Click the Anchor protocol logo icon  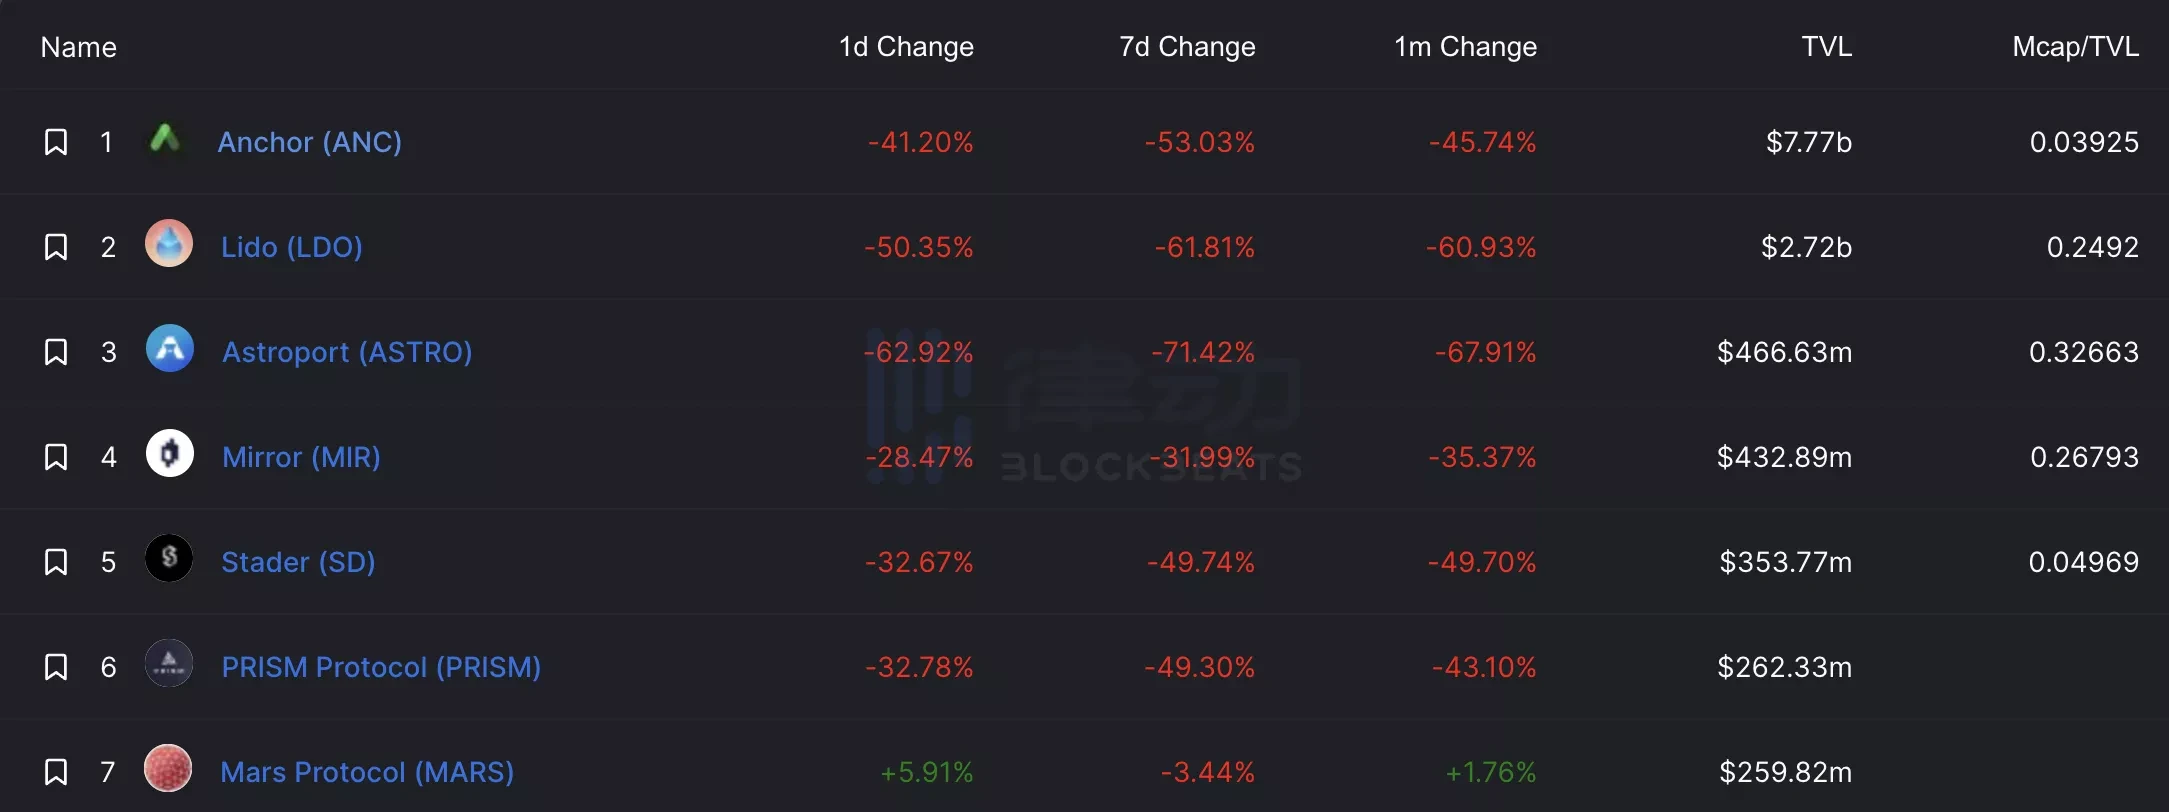(166, 139)
